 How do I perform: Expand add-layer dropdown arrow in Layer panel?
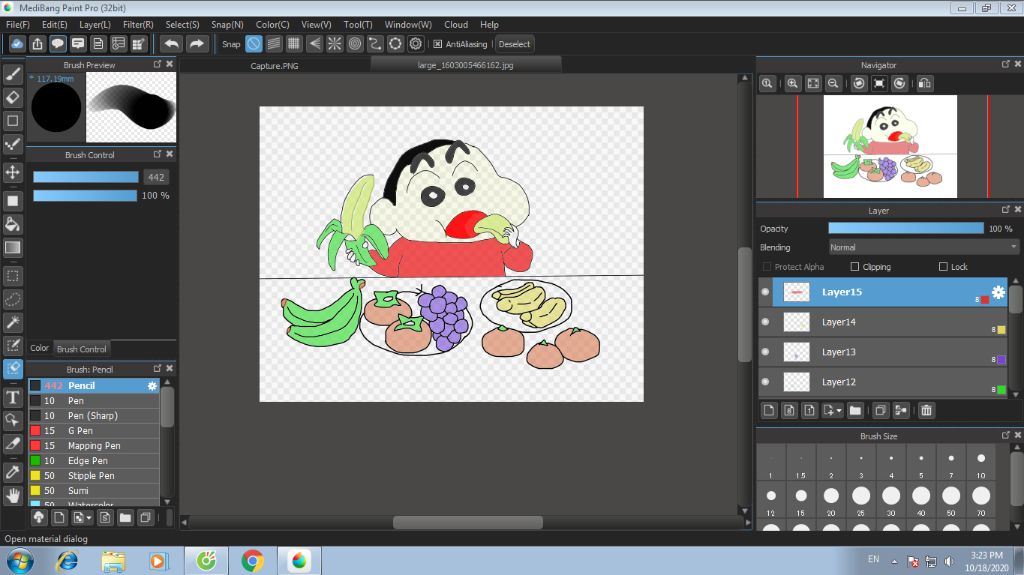pos(839,410)
